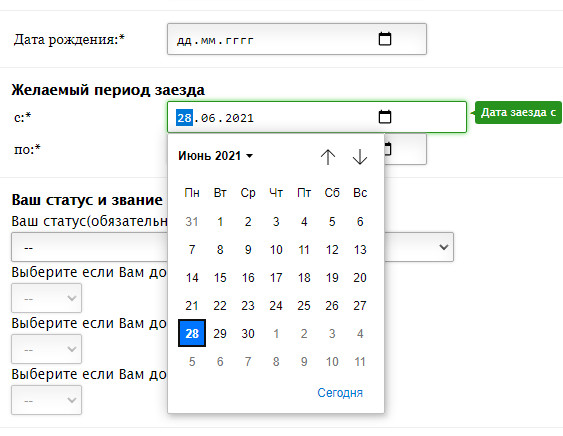The height and width of the screenshot is (436, 563).
Task: Select month 06 segment in date field
Action: pyautogui.click(x=209, y=118)
